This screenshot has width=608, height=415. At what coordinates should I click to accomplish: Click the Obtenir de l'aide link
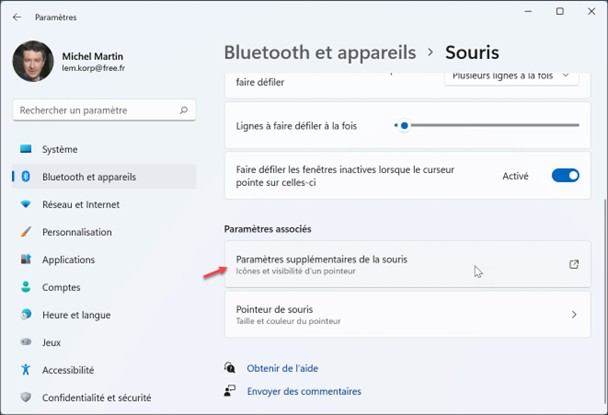(x=281, y=368)
